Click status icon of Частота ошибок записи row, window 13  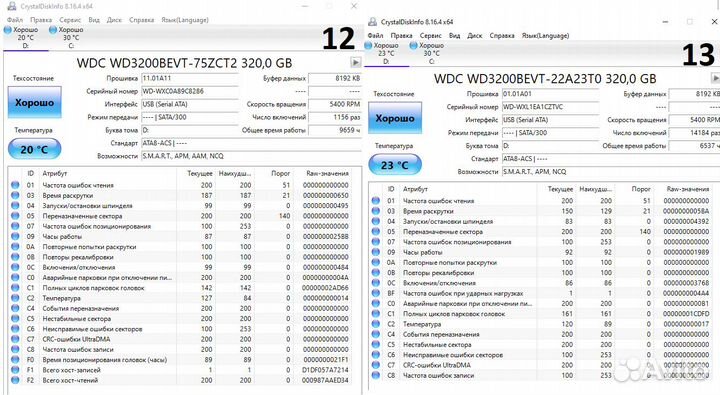[x=376, y=375]
